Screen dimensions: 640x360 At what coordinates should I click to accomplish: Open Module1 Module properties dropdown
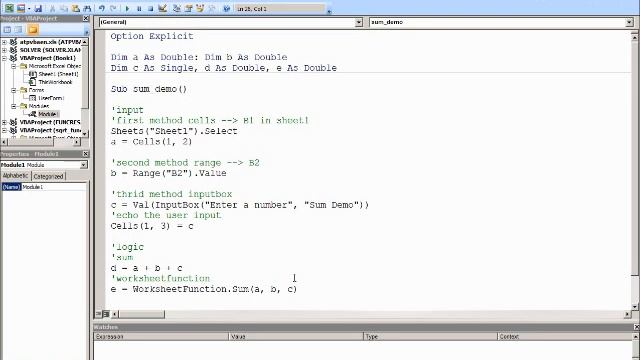(83, 165)
